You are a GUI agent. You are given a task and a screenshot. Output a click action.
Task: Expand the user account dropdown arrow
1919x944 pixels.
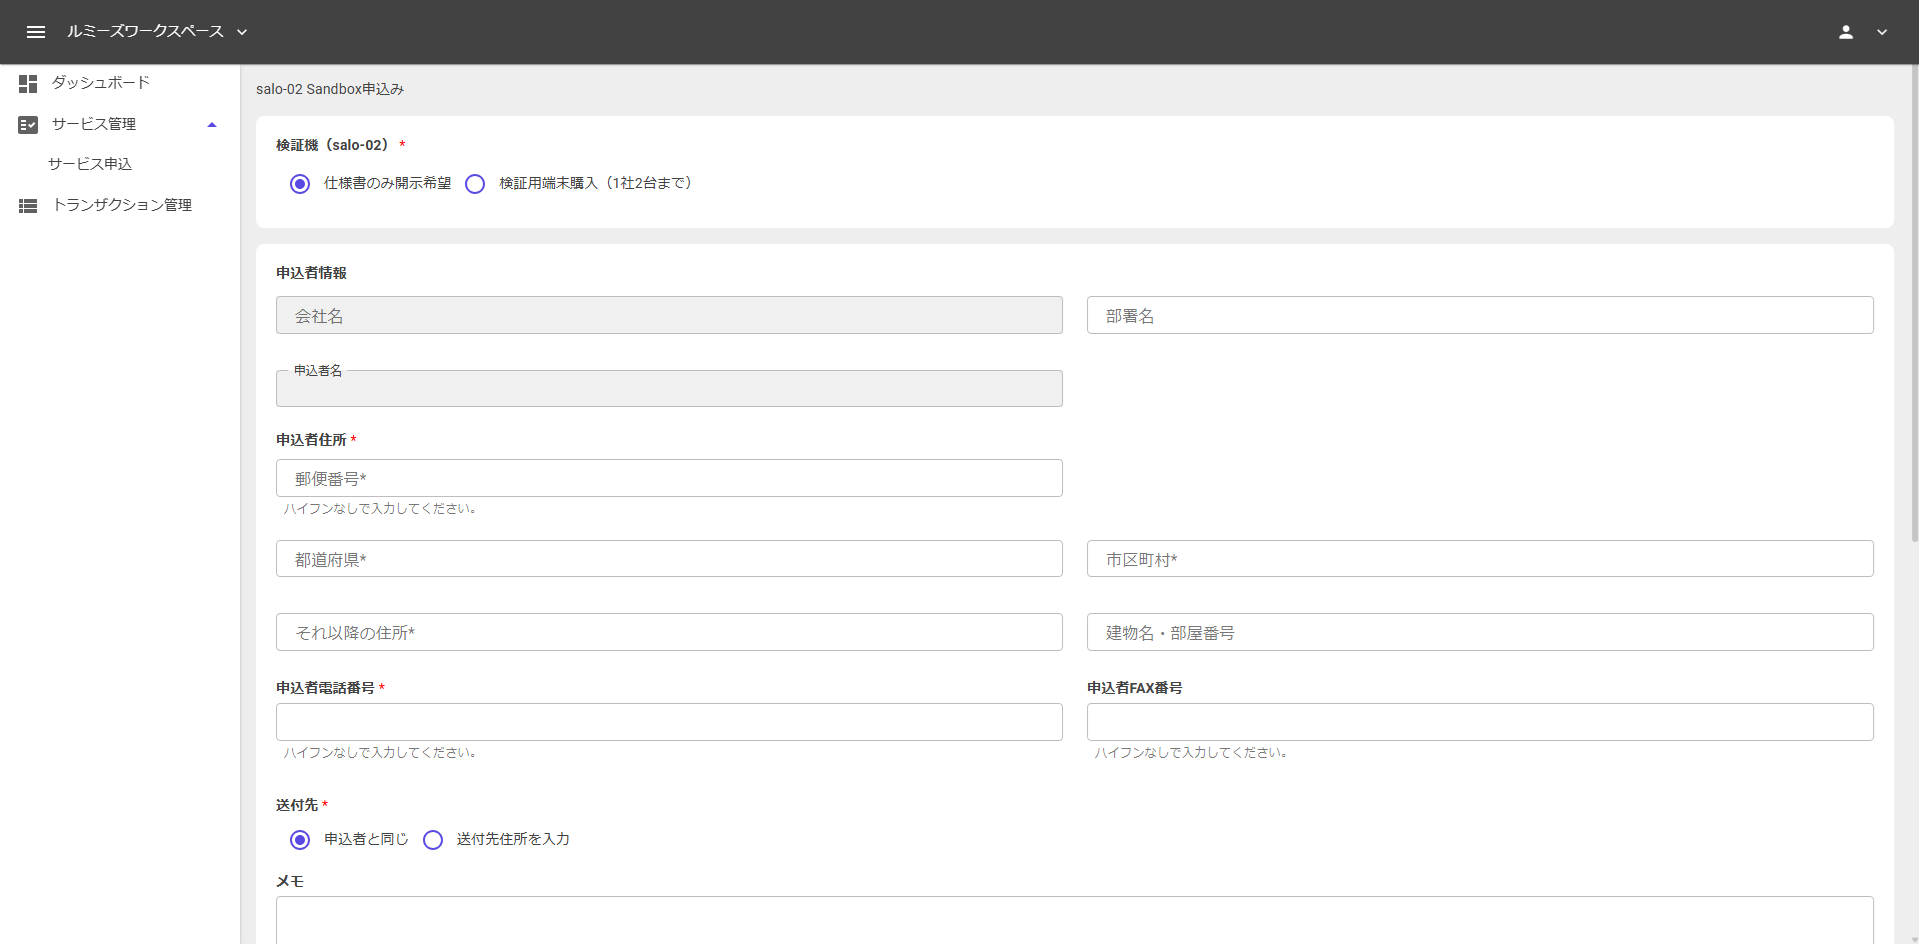[x=1882, y=32]
